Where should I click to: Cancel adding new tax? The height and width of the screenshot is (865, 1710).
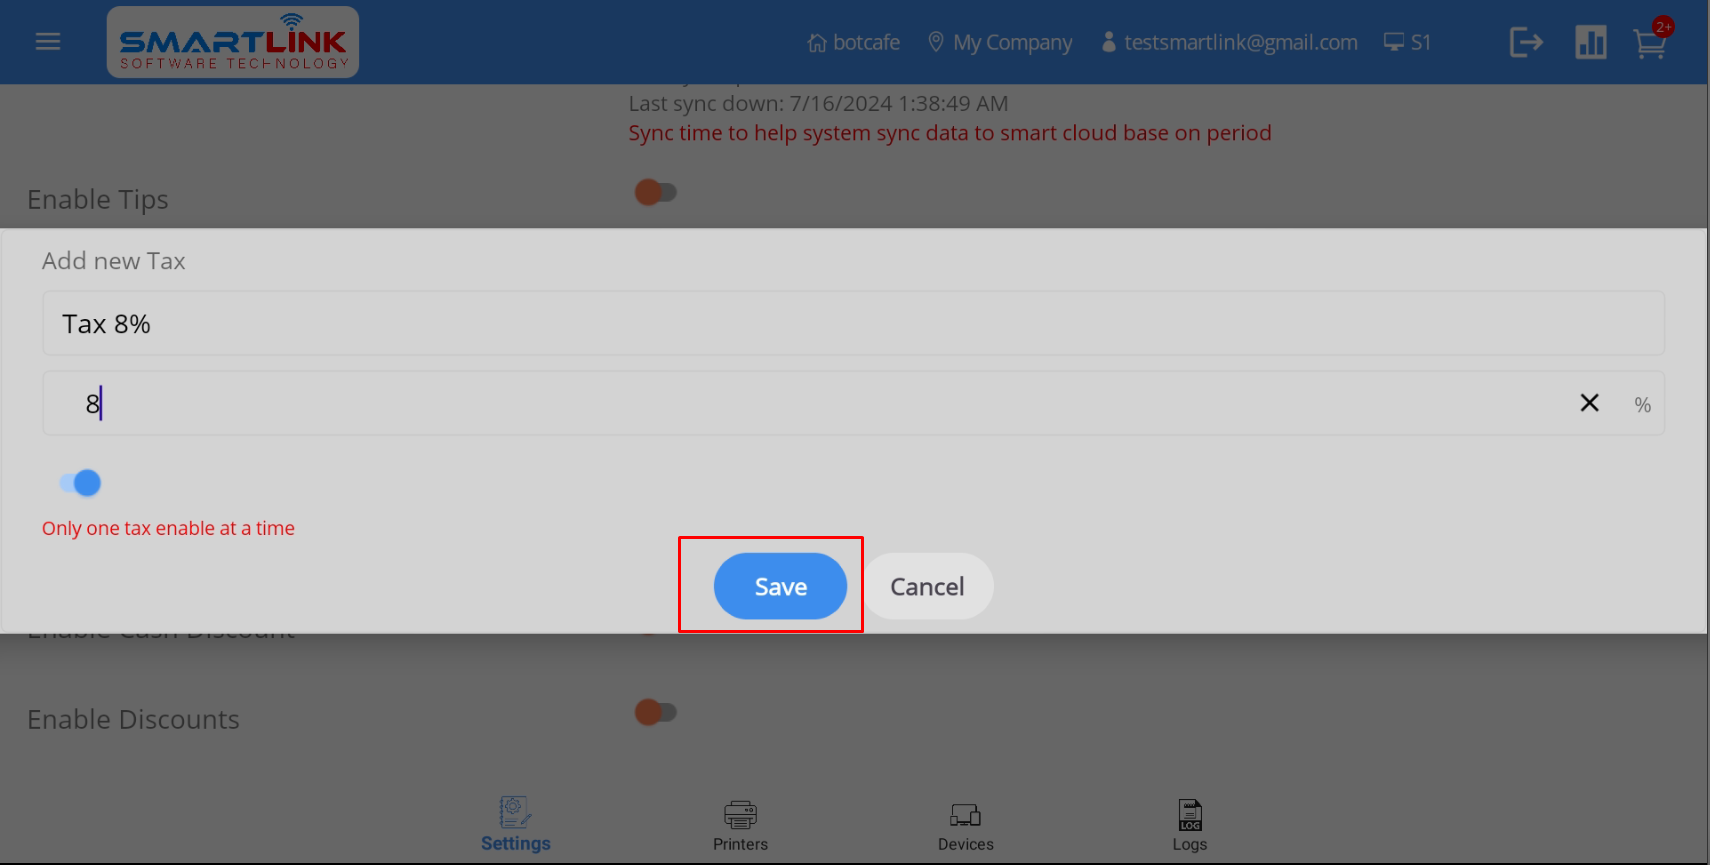pos(927,586)
